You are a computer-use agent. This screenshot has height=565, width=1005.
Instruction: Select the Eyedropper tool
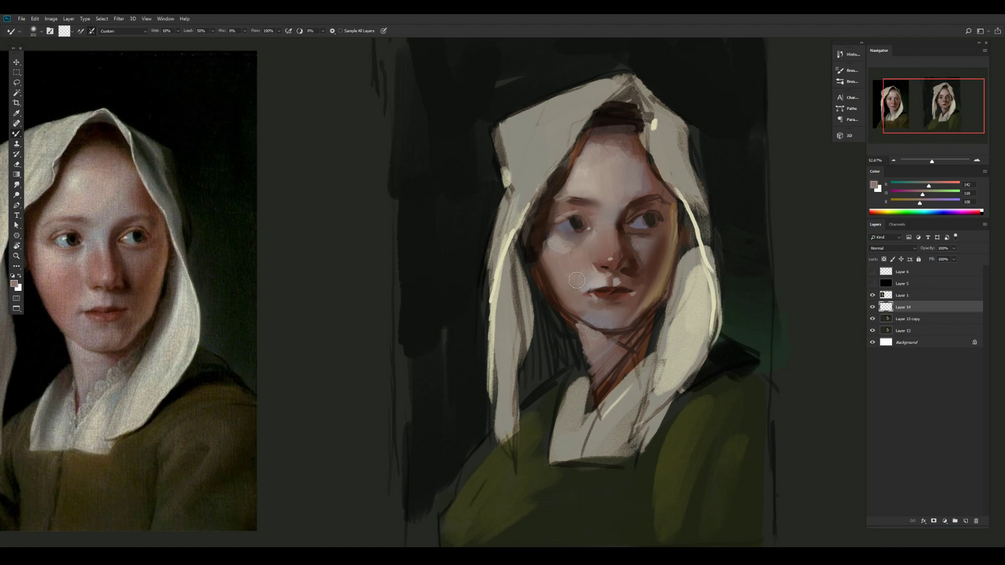(17, 113)
